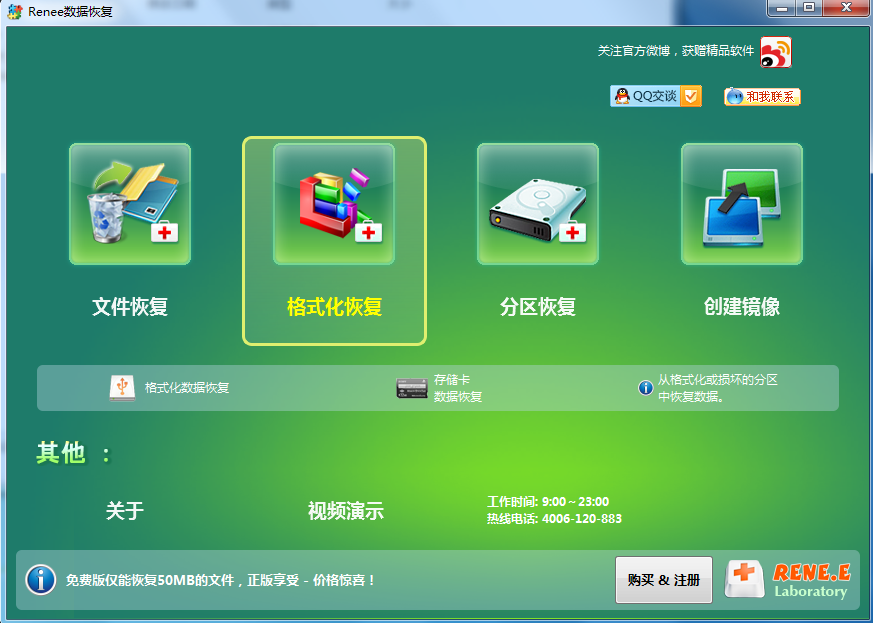Screen dimensions: 873x623
Task: Click the blue info icon in bottom bar
Action: [x=41, y=579]
